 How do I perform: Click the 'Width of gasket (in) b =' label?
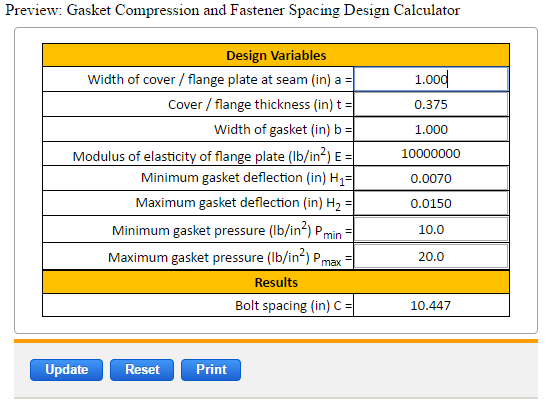point(283,130)
